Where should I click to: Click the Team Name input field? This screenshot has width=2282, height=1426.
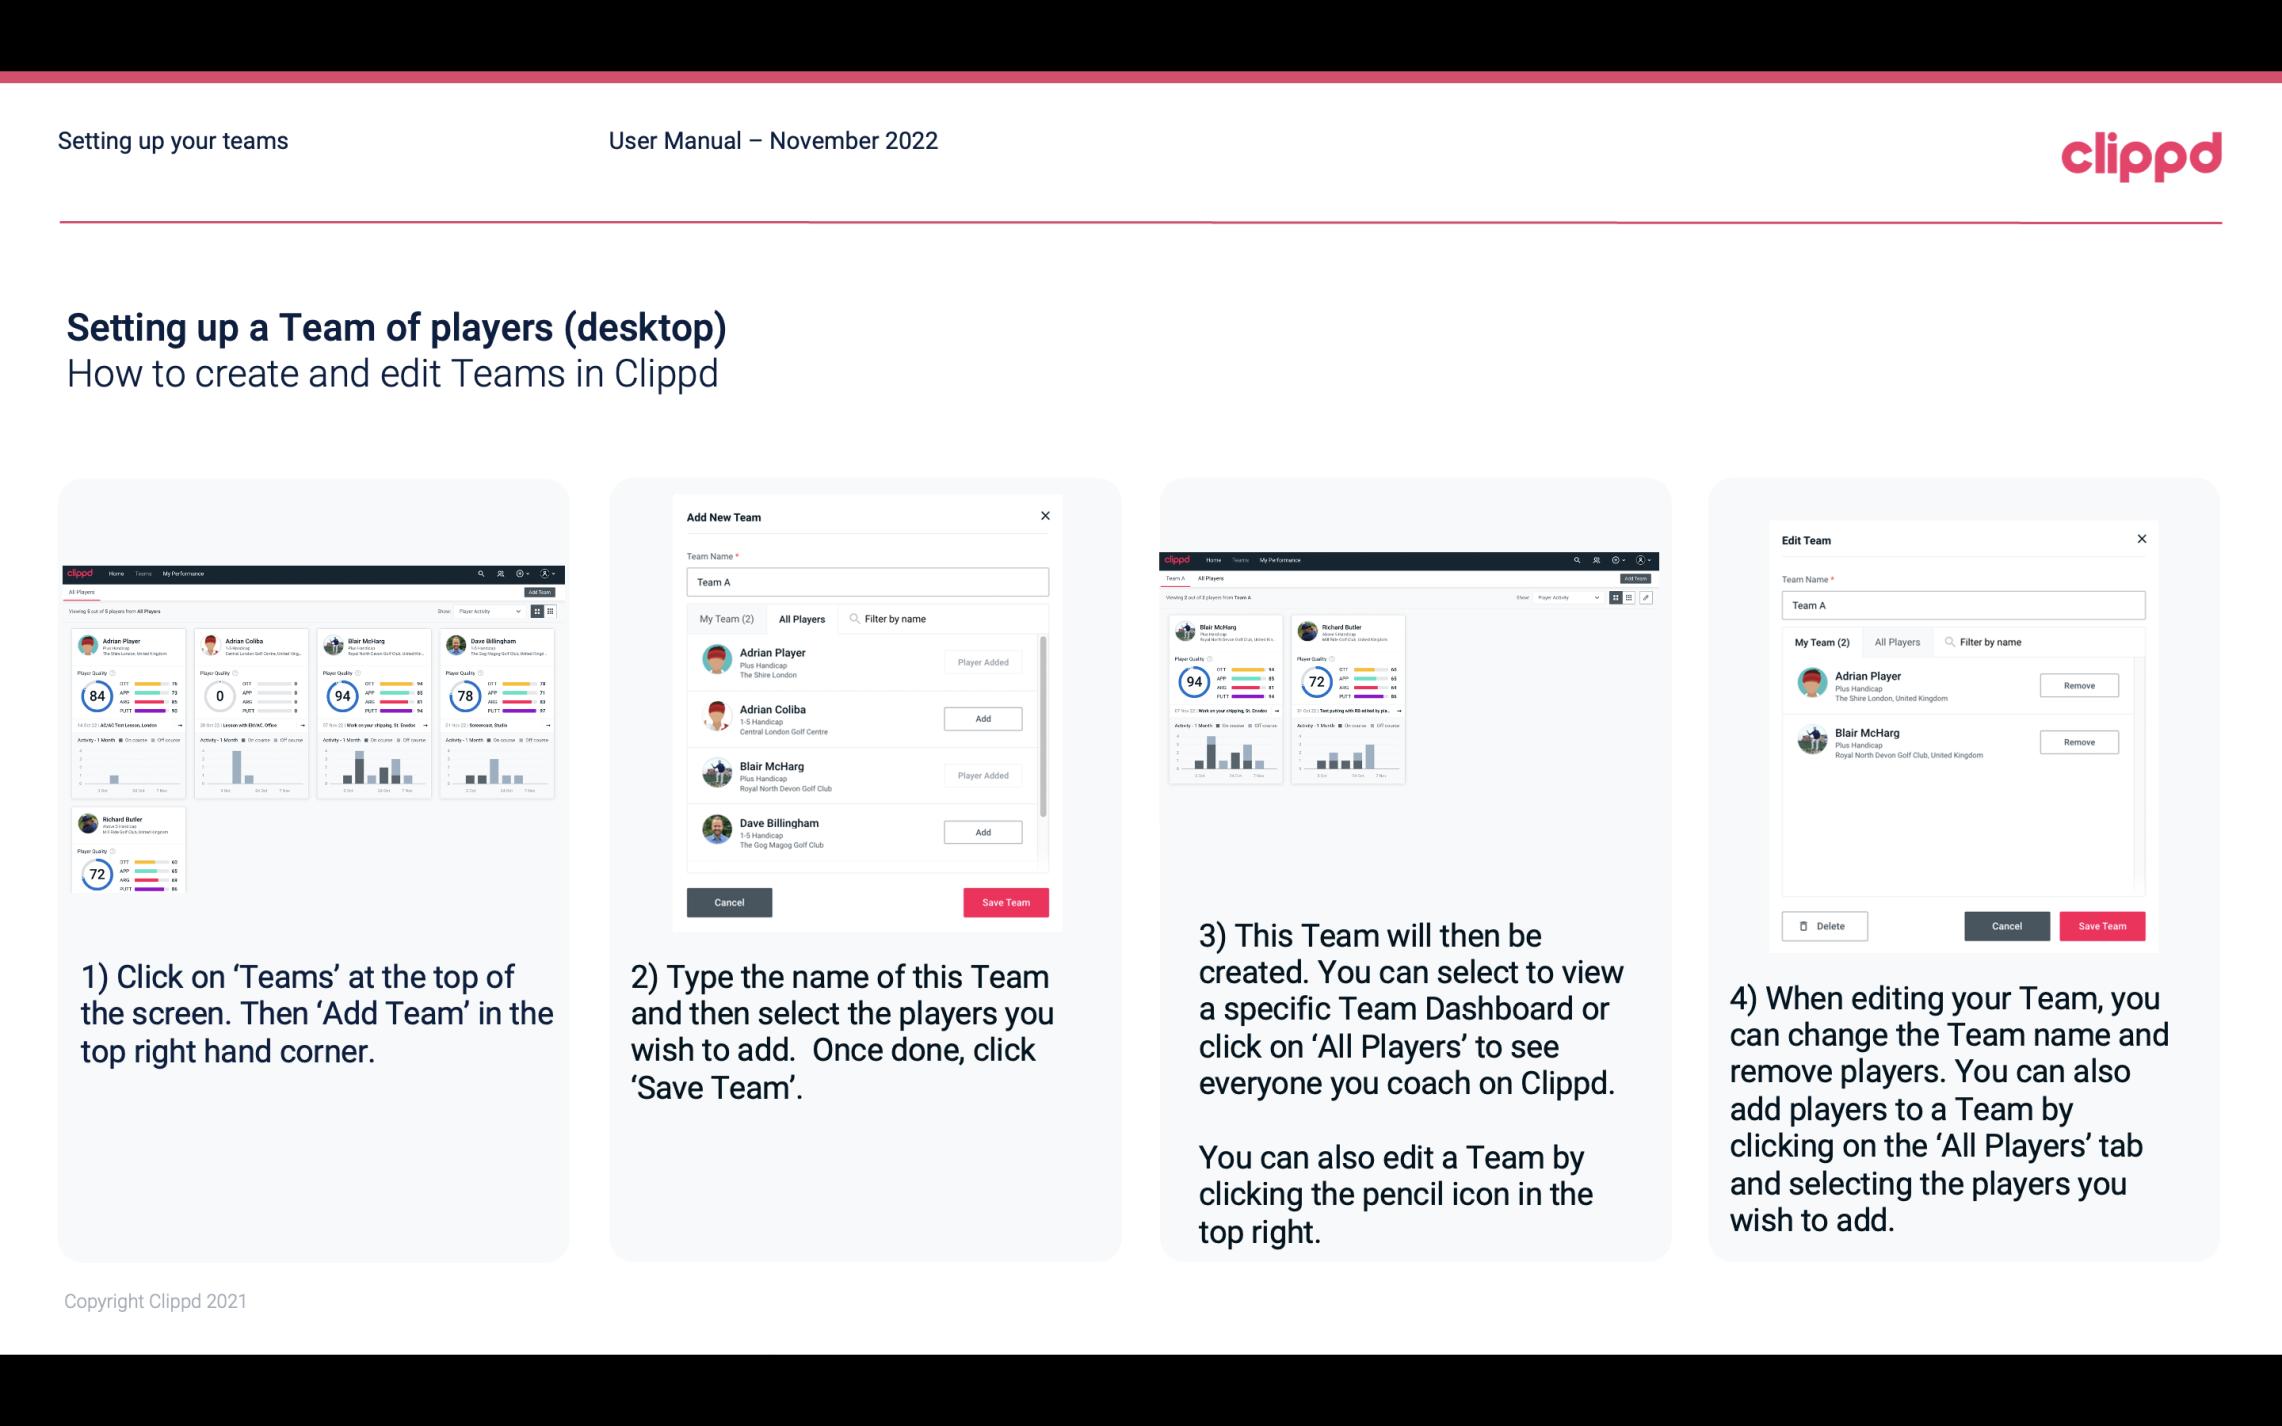click(x=867, y=580)
